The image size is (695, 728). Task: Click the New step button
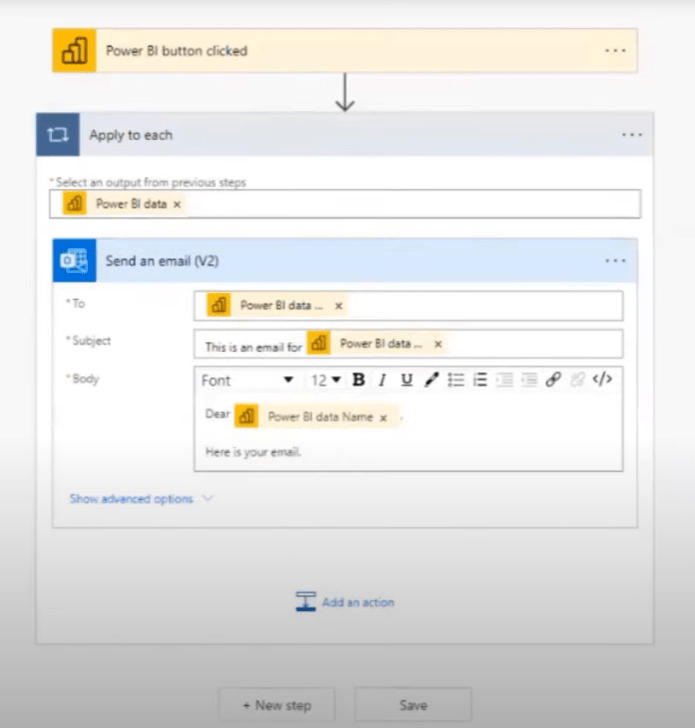click(x=277, y=705)
